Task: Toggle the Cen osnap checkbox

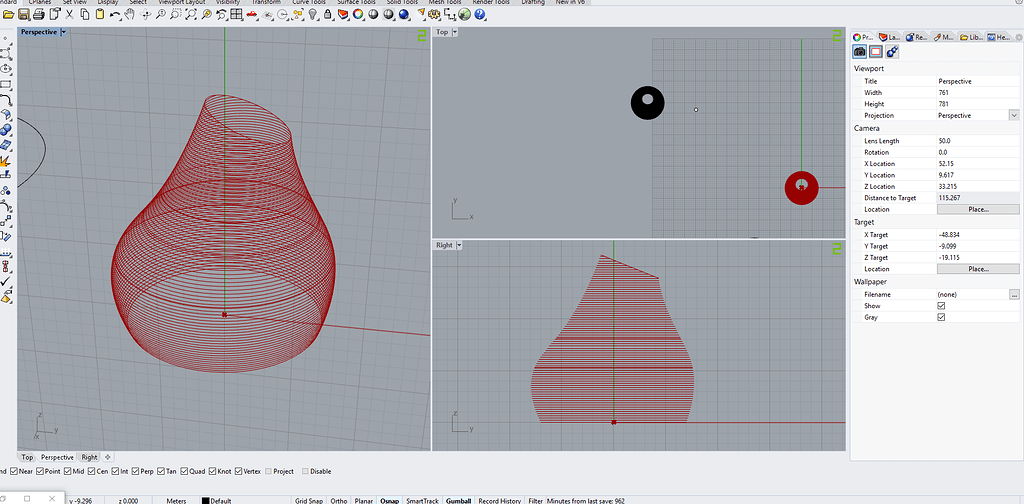Action: point(91,471)
